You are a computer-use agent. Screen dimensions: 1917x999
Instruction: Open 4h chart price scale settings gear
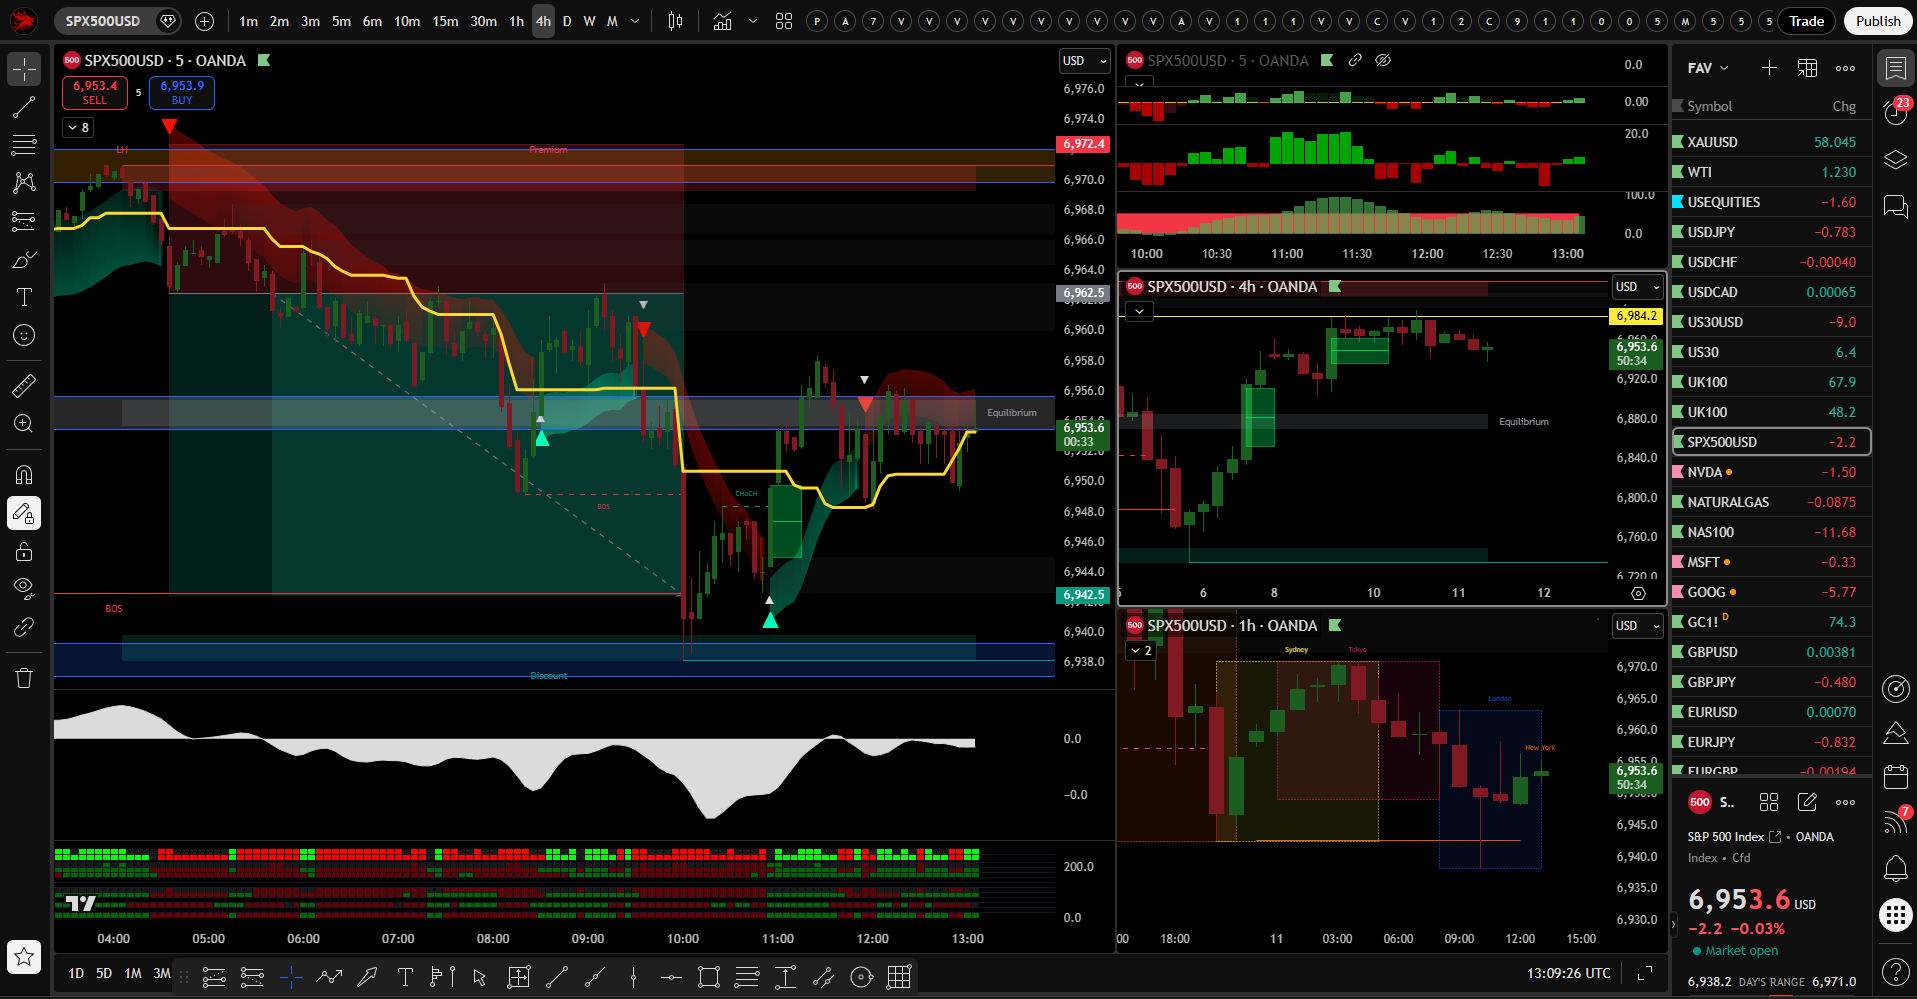(x=1638, y=593)
